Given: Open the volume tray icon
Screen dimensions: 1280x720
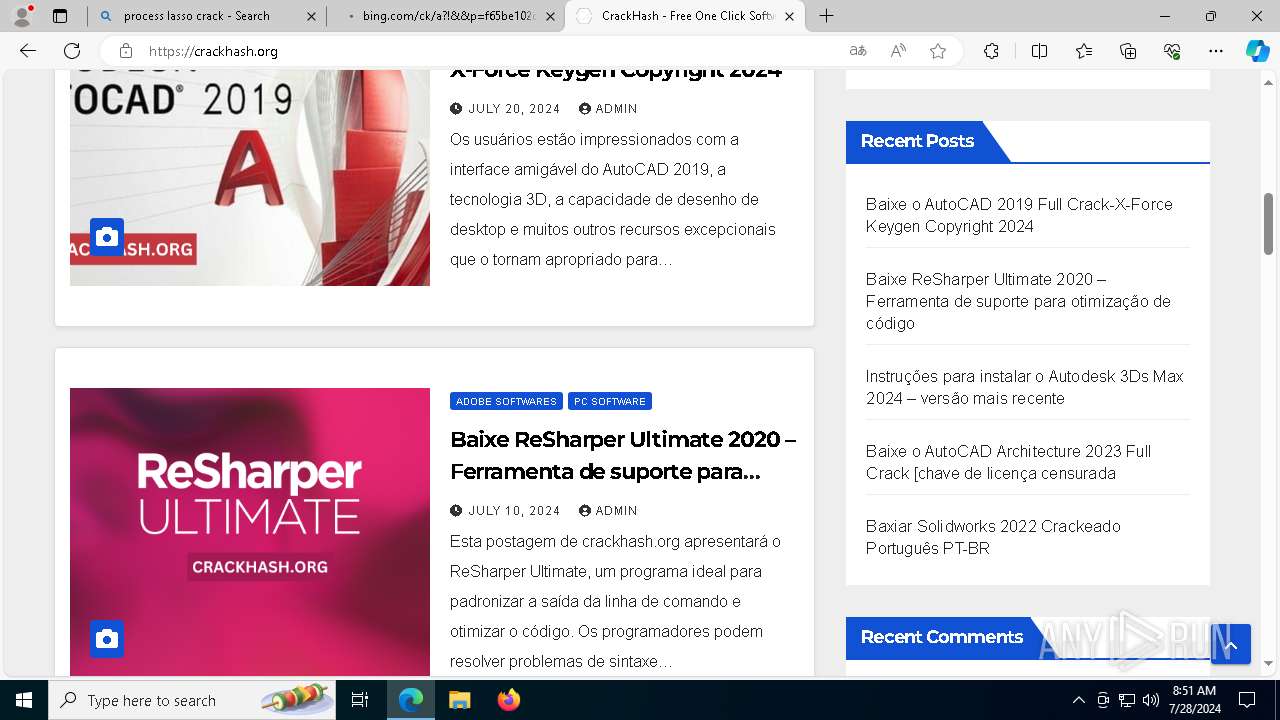Looking at the screenshot, I should 1151,700.
